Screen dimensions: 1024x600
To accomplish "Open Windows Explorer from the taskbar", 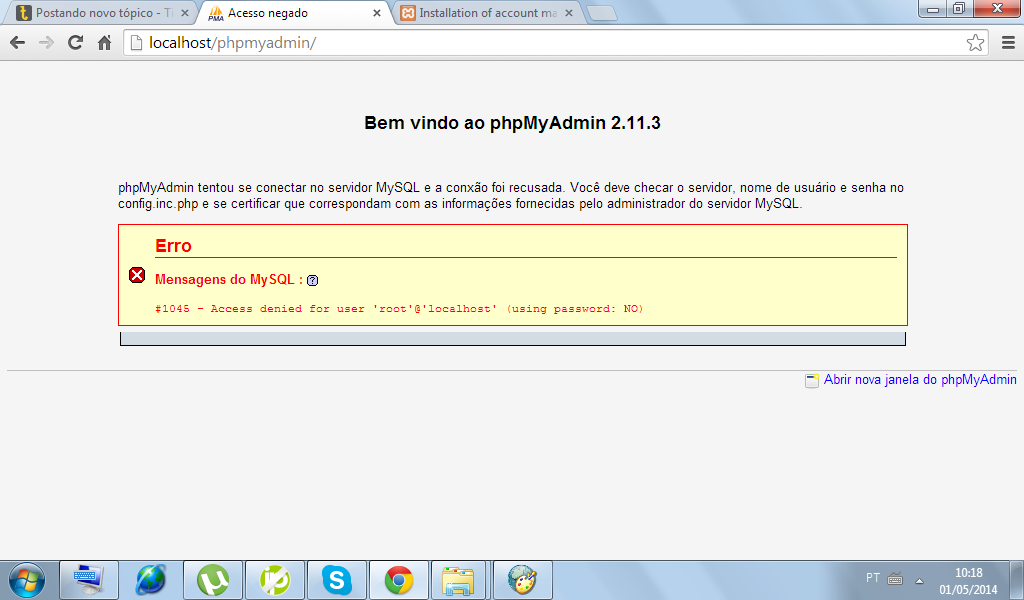I will (458, 580).
